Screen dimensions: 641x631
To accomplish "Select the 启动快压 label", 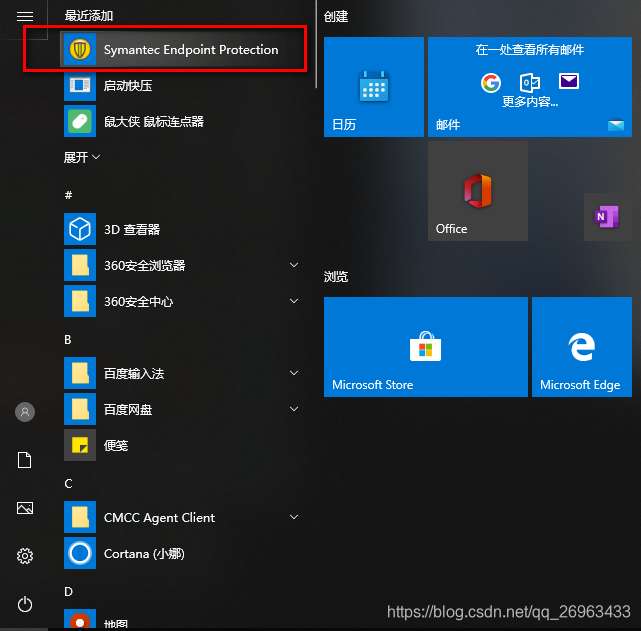I will [x=128, y=86].
